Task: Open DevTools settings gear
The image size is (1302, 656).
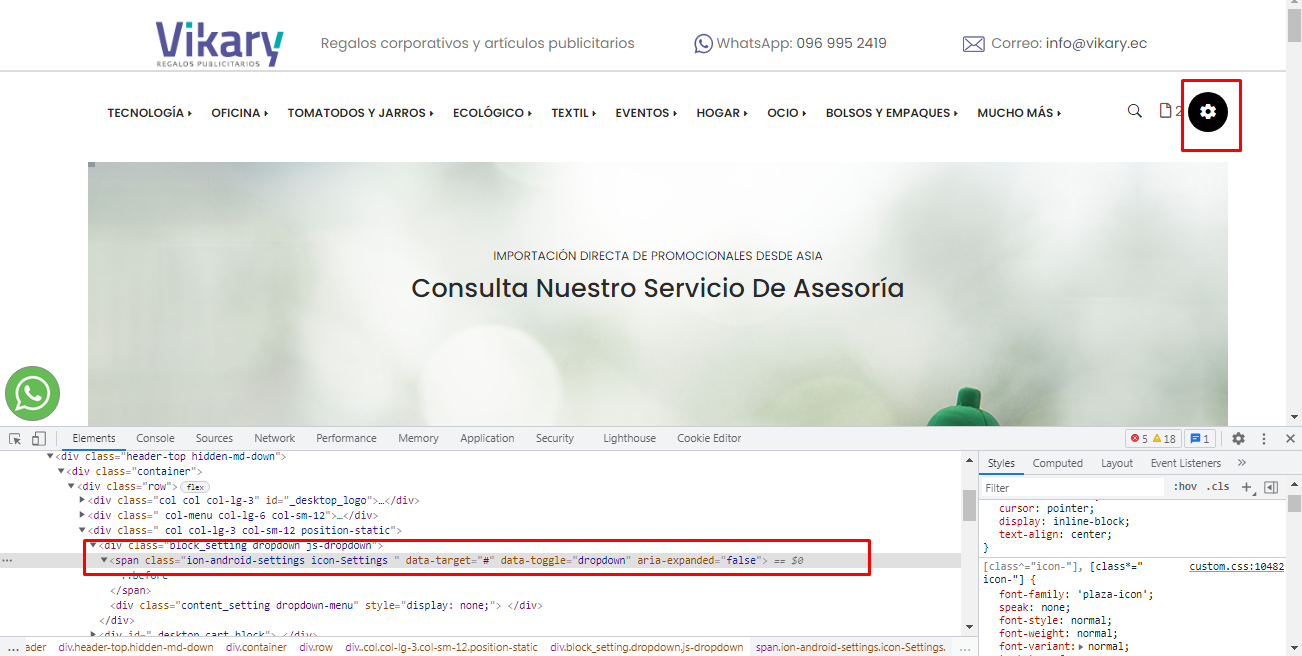Action: pos(1238,438)
